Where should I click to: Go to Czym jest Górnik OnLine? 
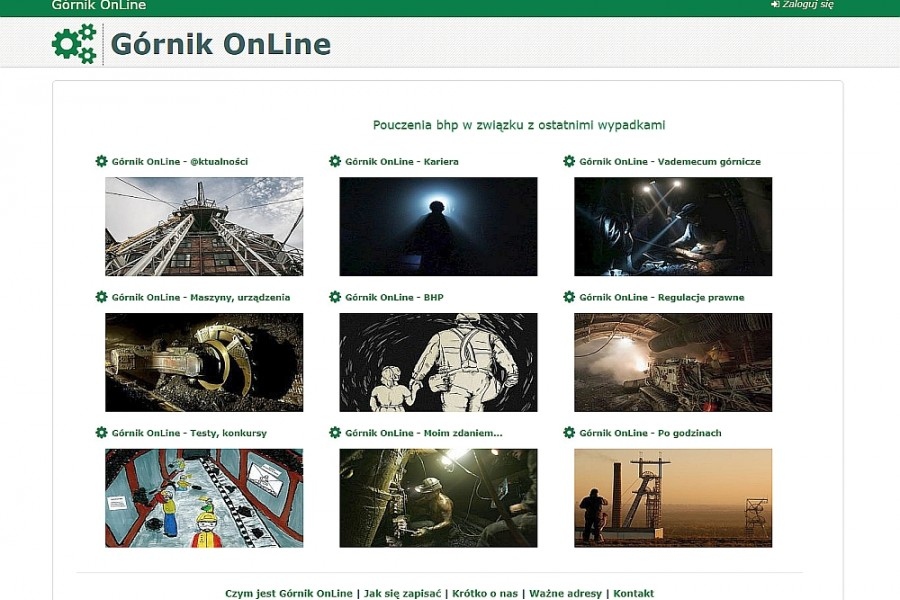coord(289,593)
